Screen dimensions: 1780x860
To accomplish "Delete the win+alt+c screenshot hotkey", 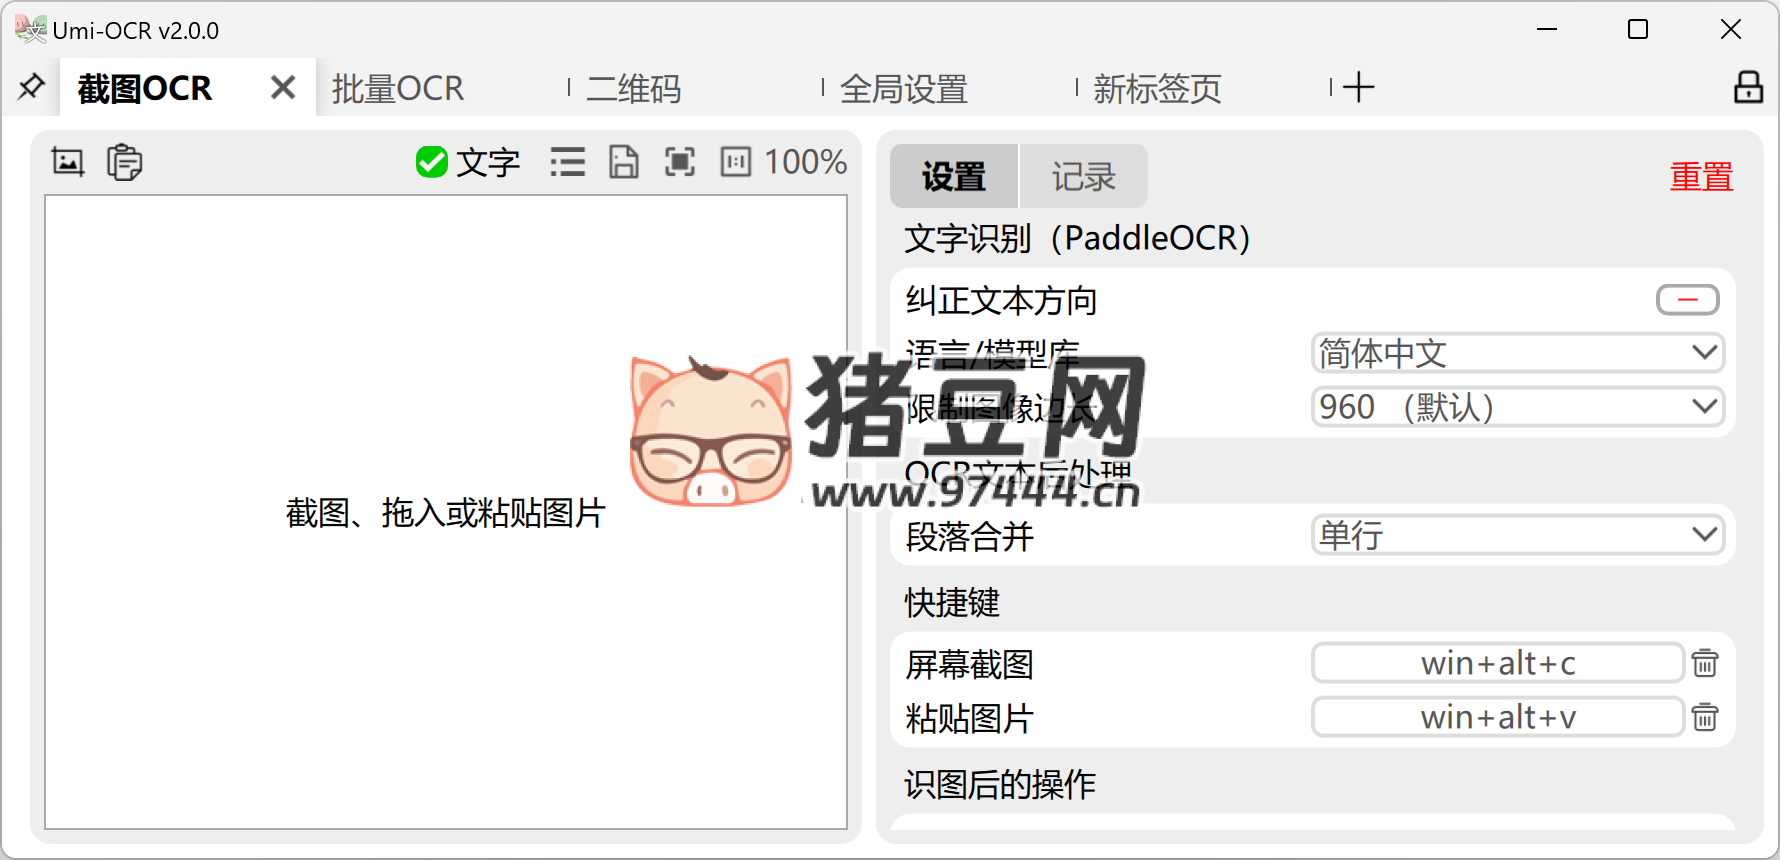I will coord(1705,663).
